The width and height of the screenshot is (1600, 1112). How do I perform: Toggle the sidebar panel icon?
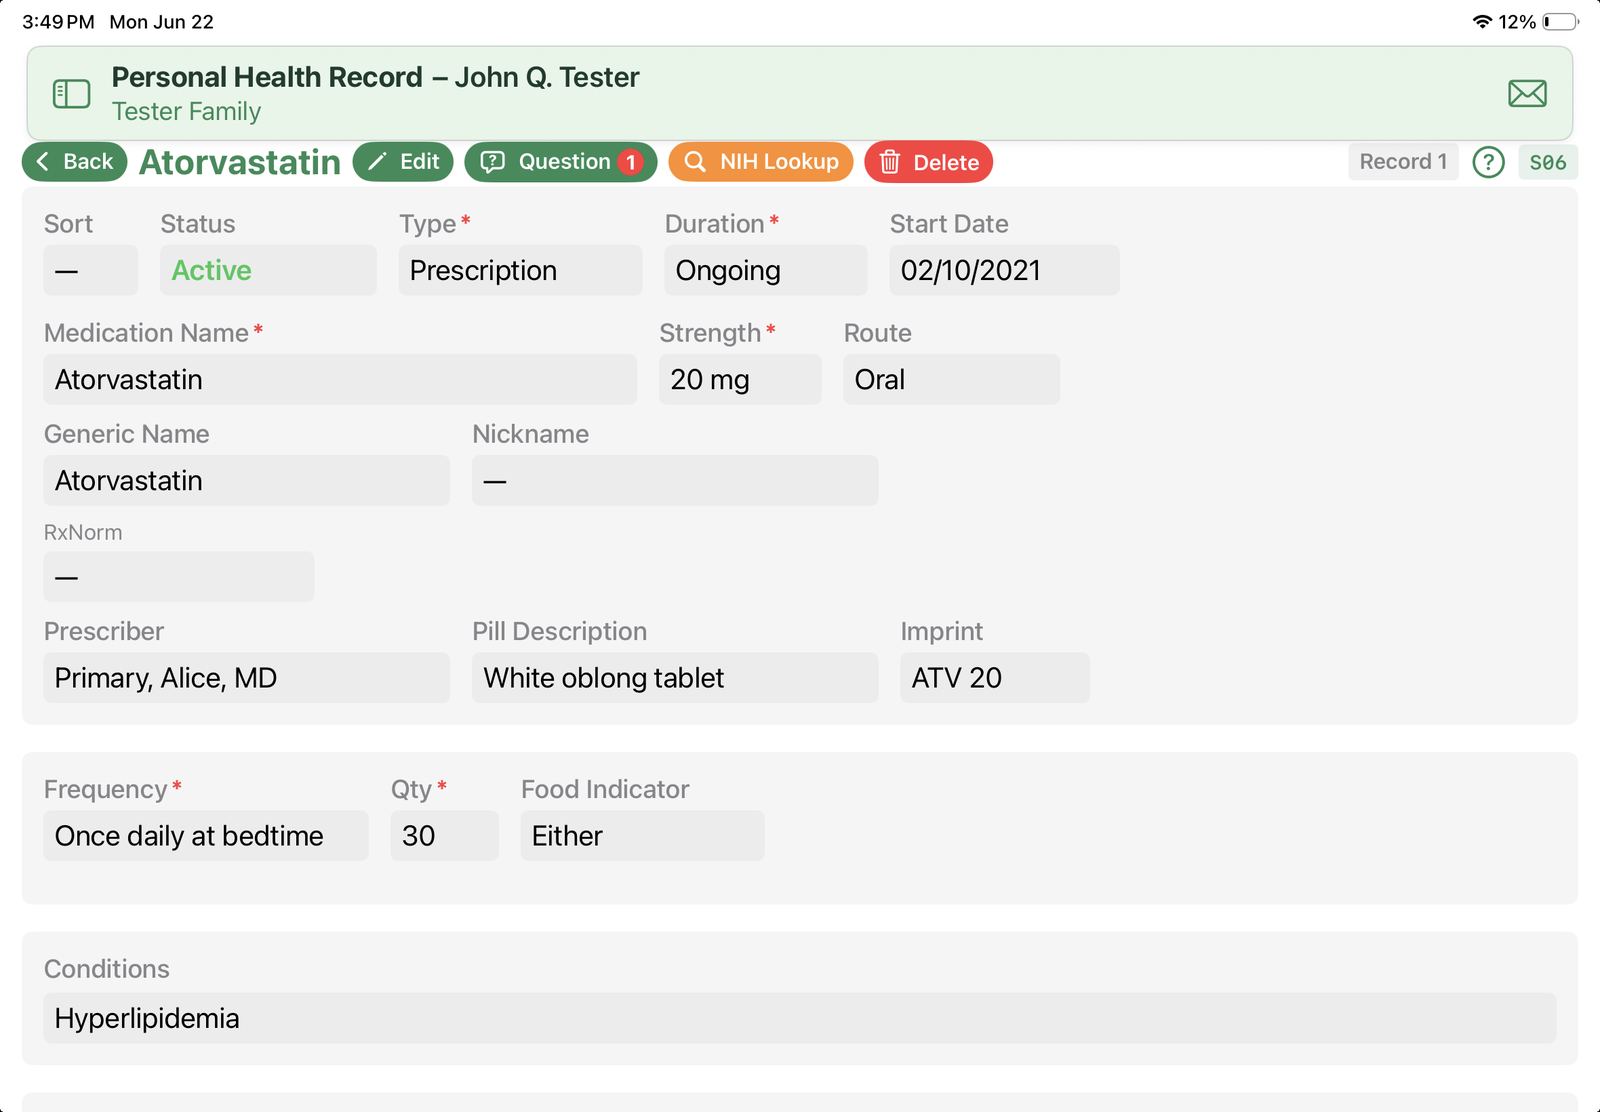click(x=71, y=94)
